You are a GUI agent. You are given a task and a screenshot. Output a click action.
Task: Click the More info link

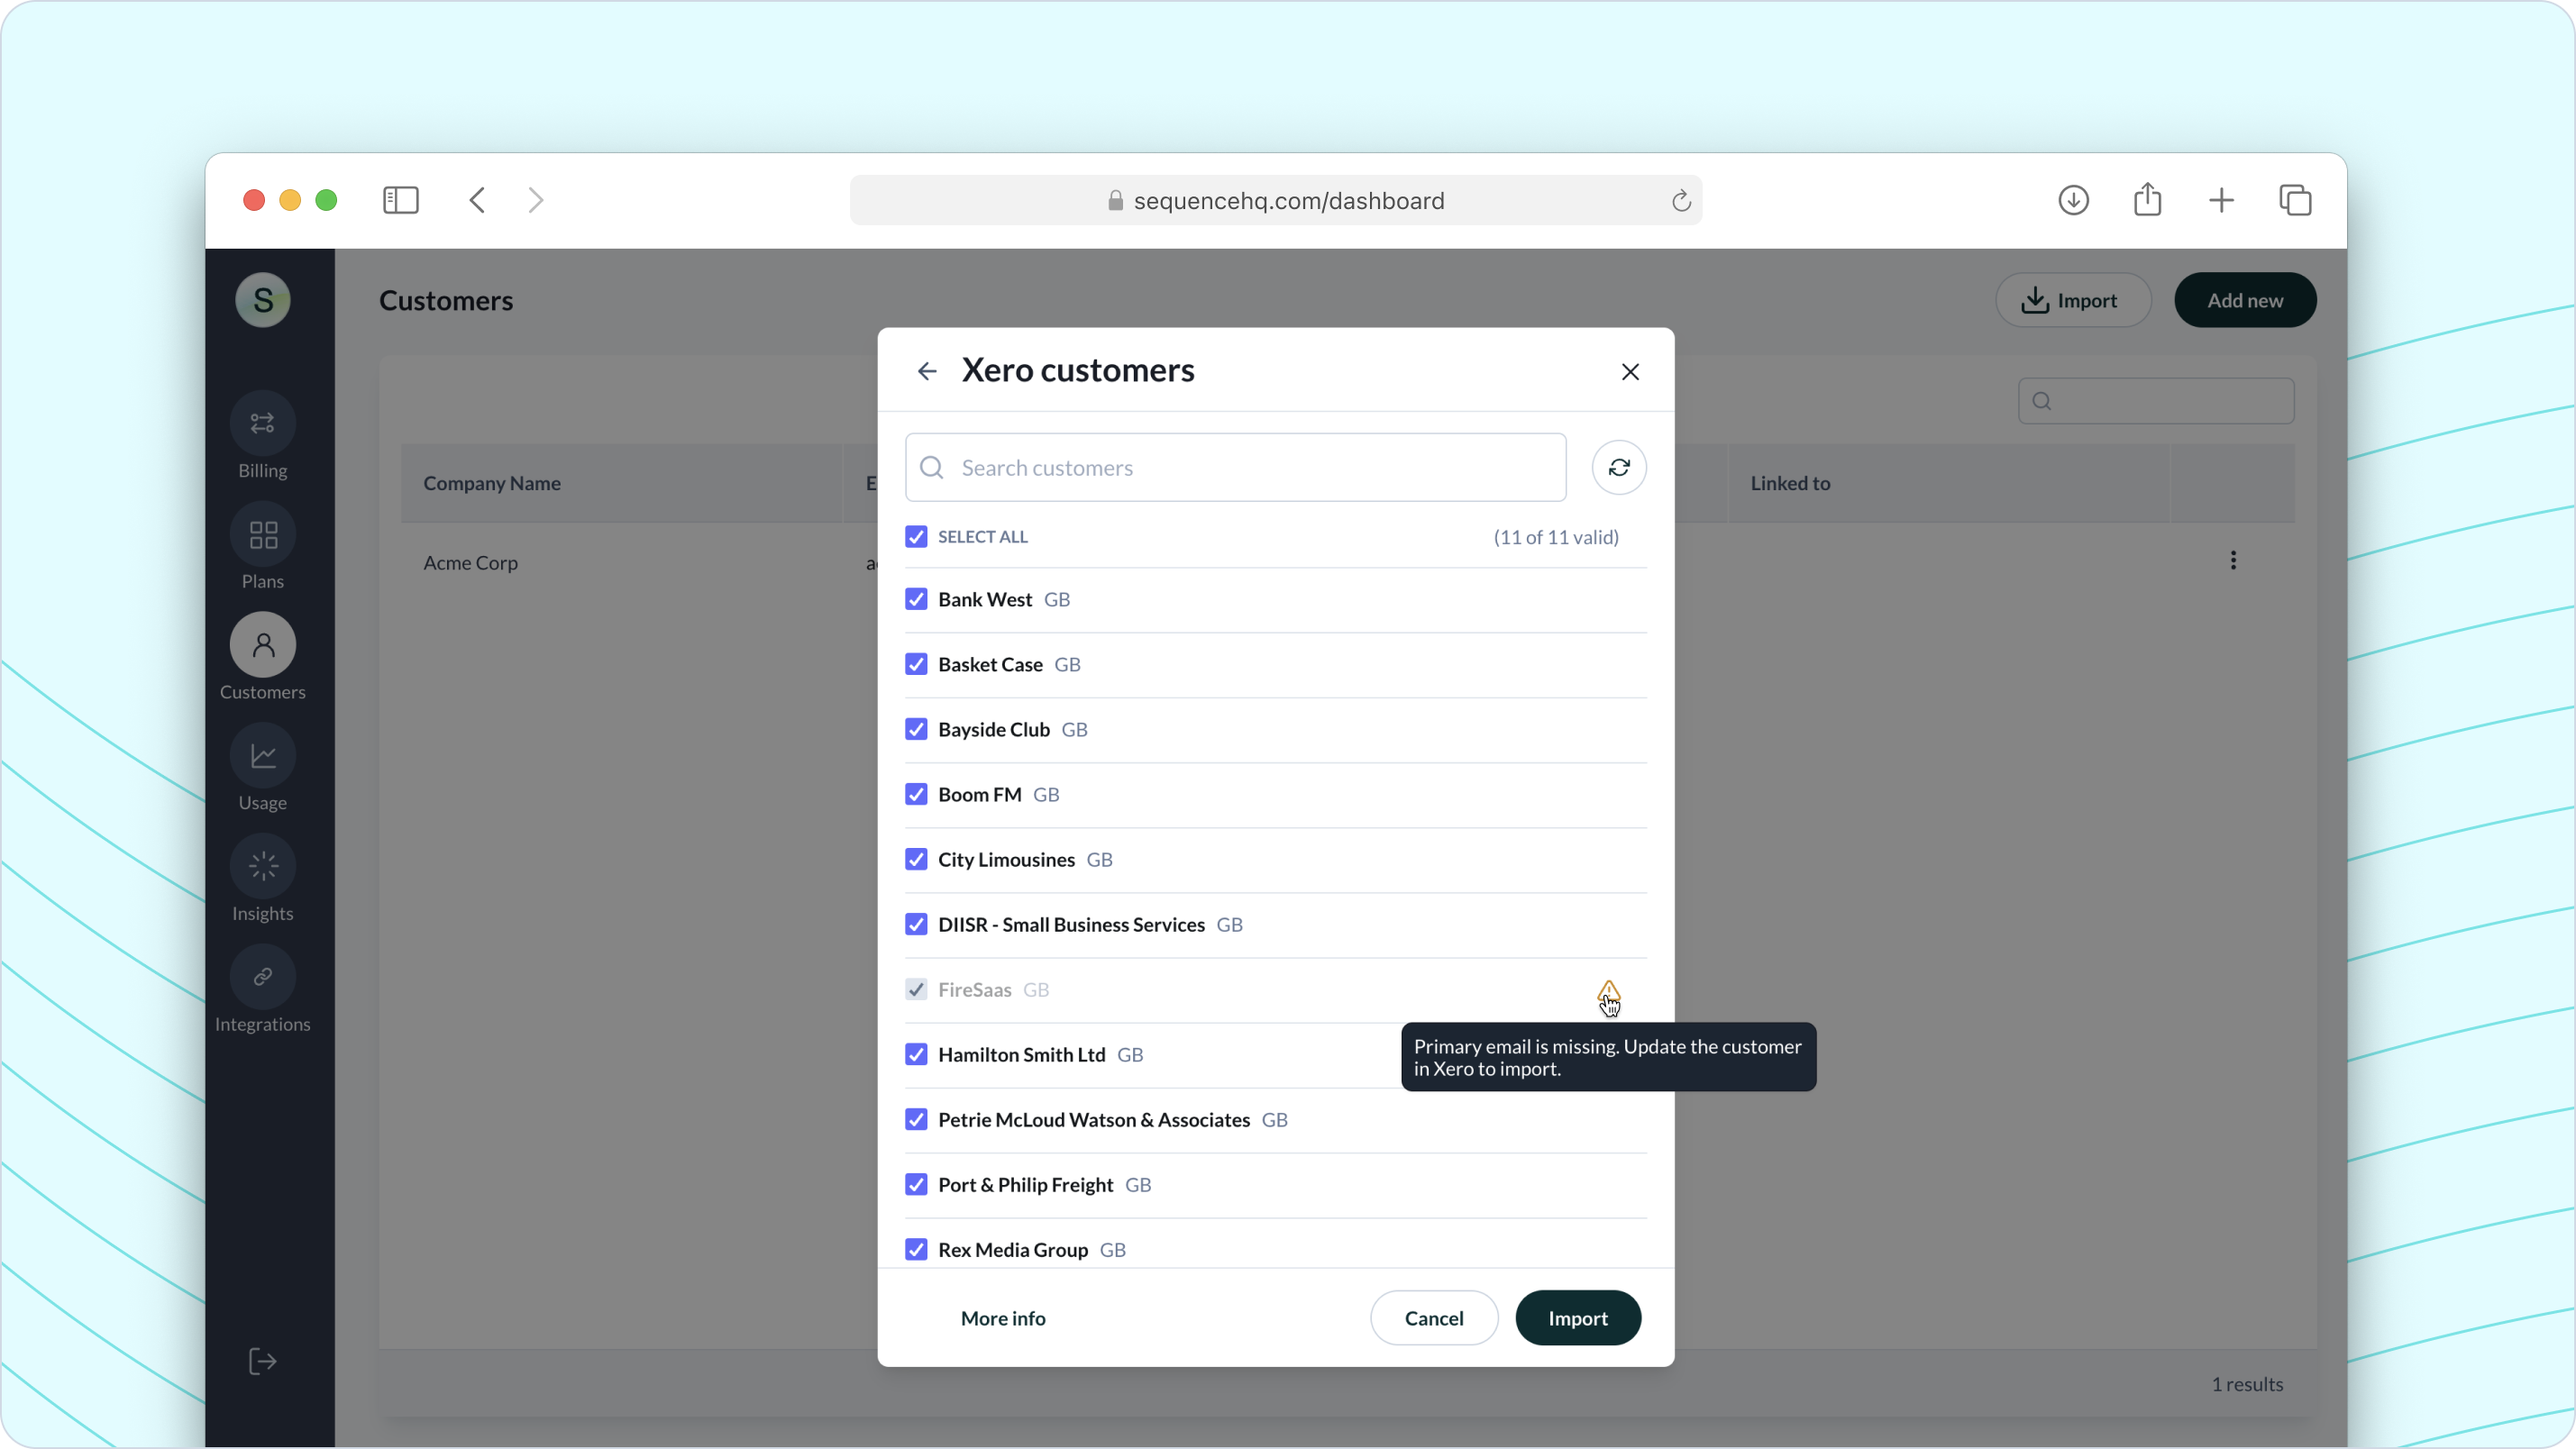click(x=1002, y=1318)
